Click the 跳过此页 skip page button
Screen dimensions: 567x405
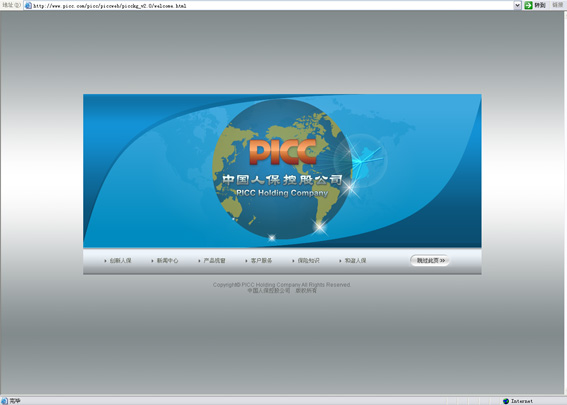pos(430,260)
